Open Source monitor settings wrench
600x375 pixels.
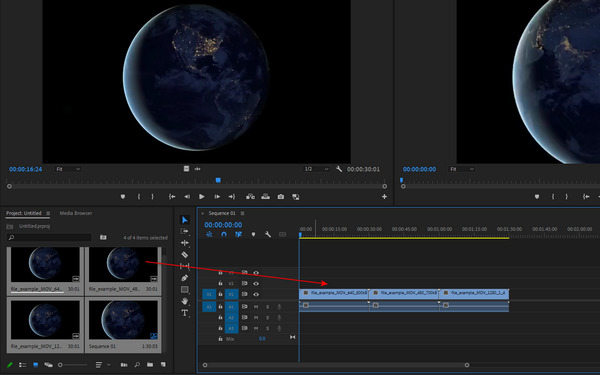pyautogui.click(x=339, y=169)
